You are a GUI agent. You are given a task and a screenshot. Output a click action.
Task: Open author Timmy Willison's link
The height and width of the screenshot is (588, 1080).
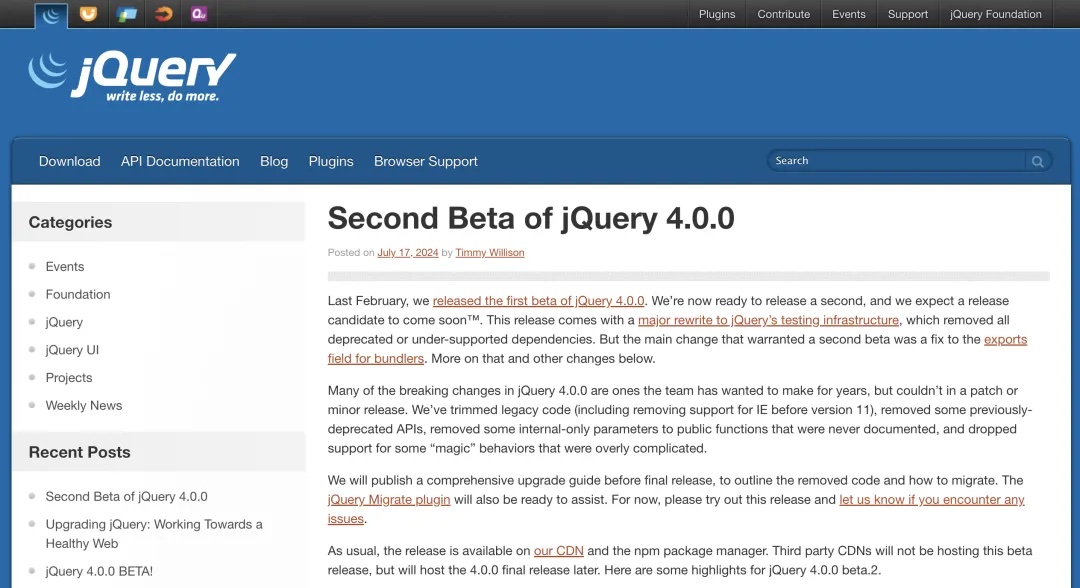pos(490,253)
